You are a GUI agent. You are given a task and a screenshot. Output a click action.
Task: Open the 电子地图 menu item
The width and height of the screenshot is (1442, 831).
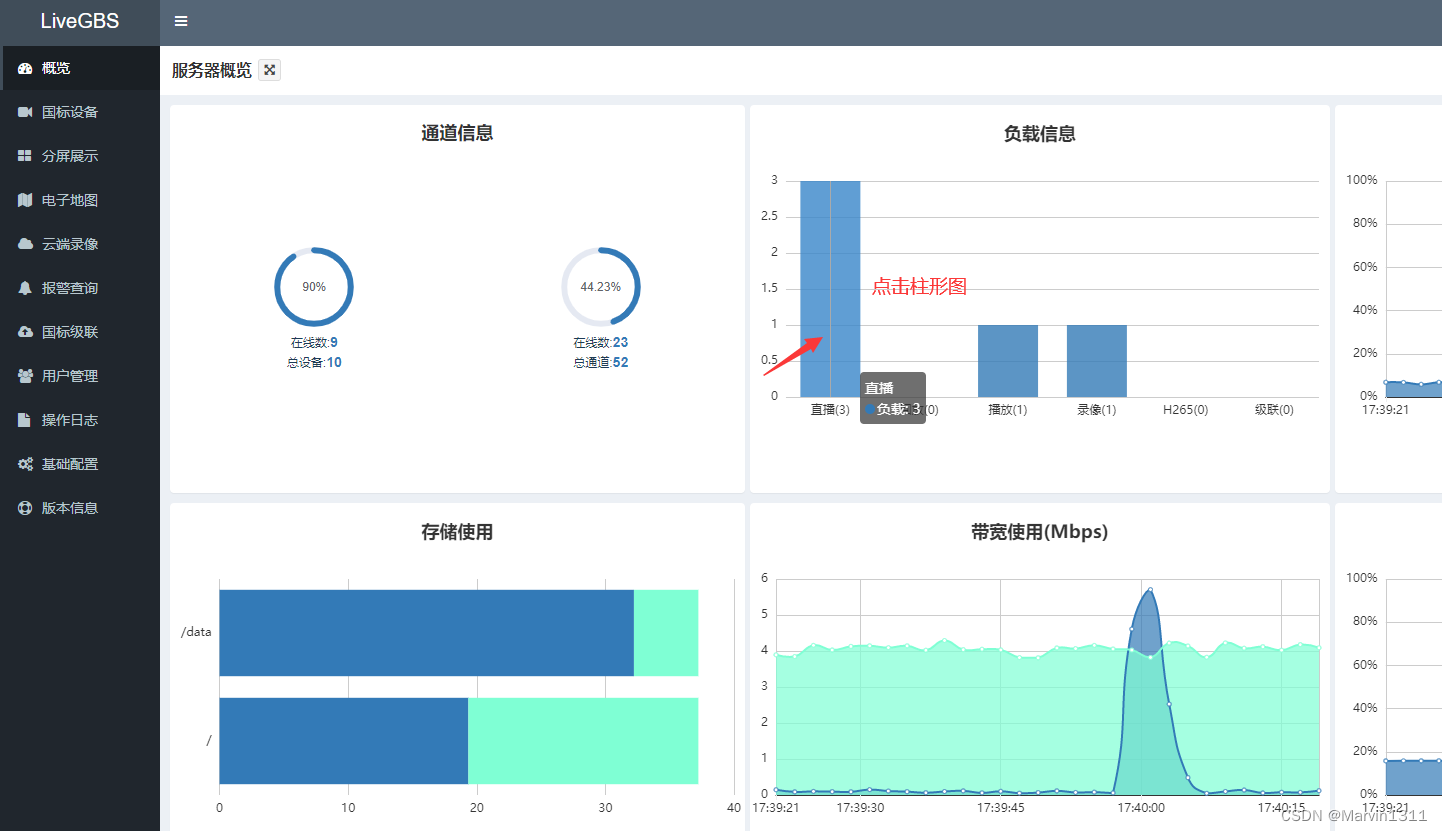tap(80, 200)
